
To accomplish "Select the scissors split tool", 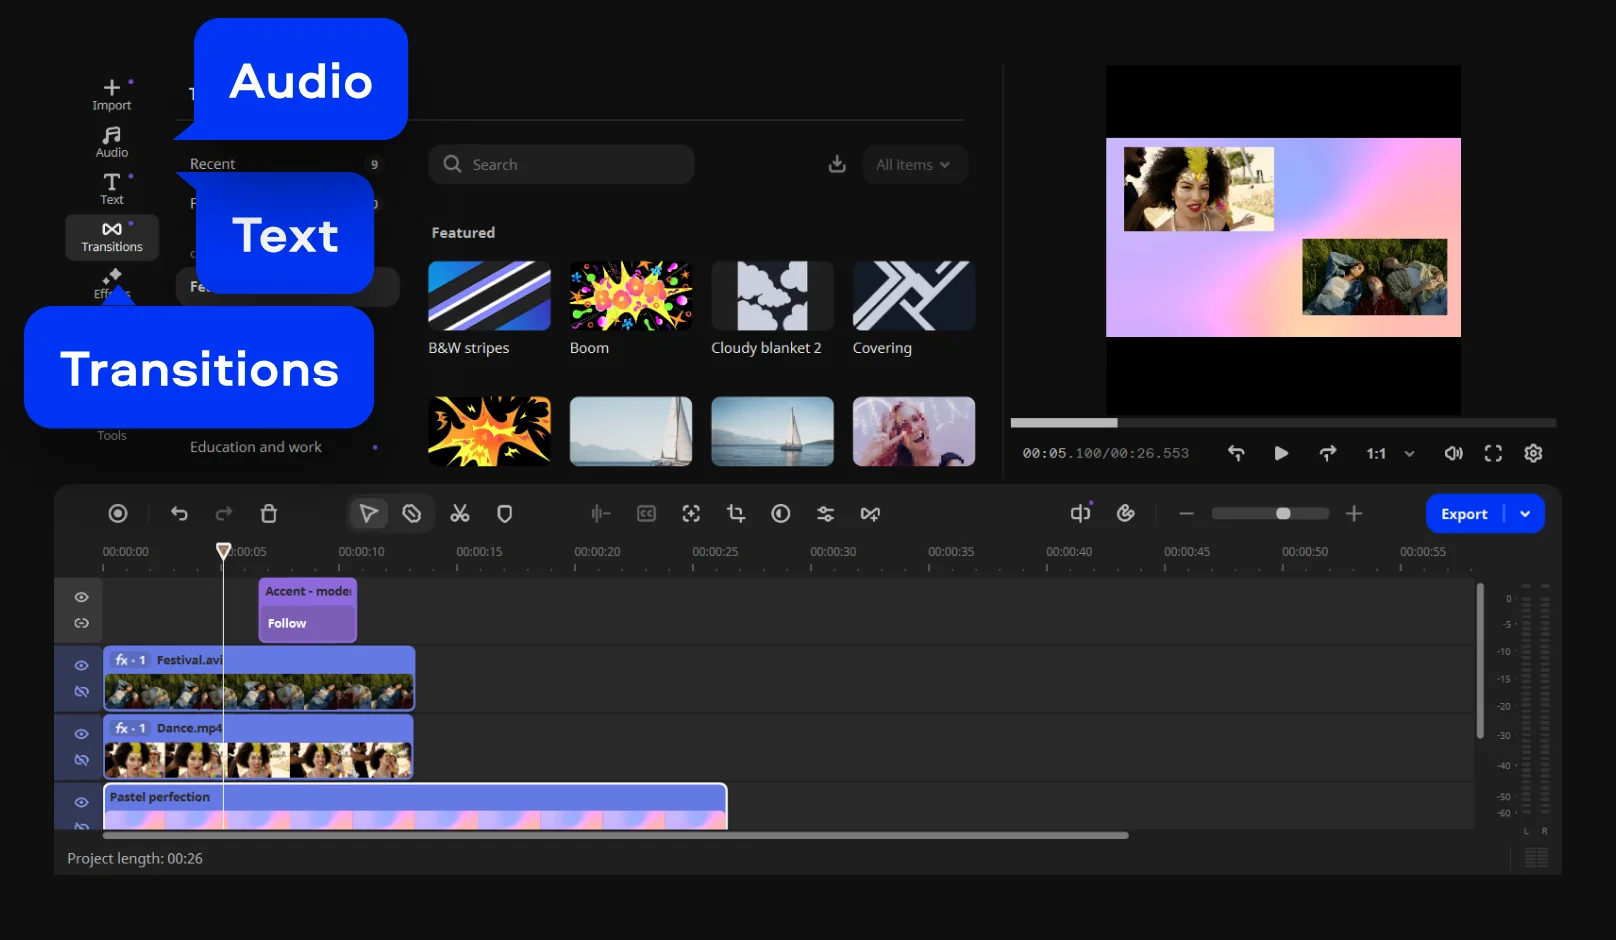I will pos(459,514).
